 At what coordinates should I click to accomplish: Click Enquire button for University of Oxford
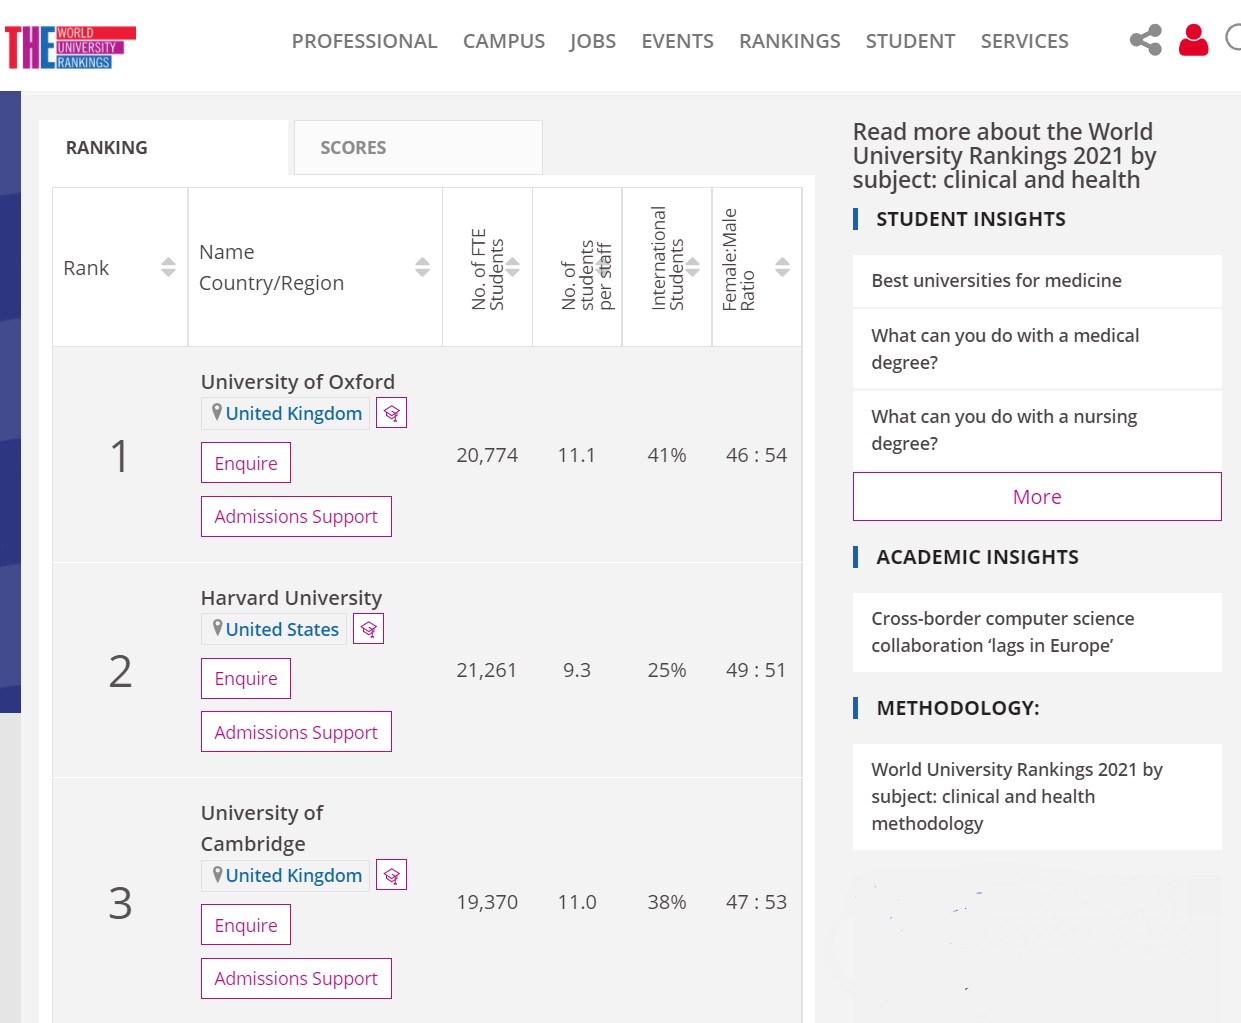coord(246,463)
